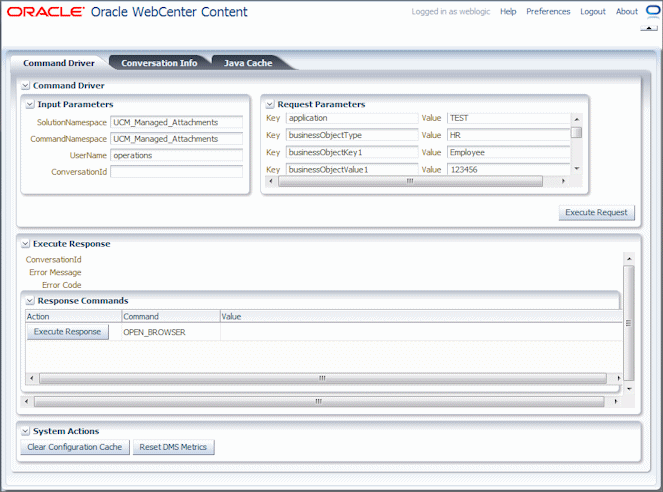Image resolution: width=663 pixels, height=492 pixels.
Task: Collapse the Command Driver section
Action: coord(25,86)
